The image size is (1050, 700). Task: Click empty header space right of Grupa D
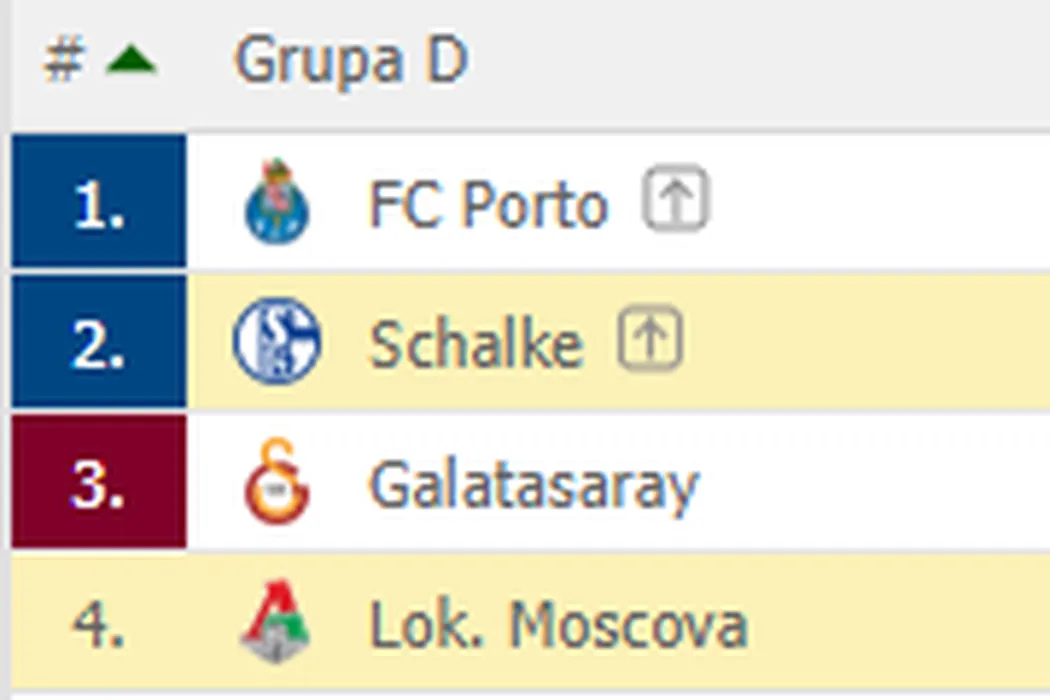tap(760, 62)
